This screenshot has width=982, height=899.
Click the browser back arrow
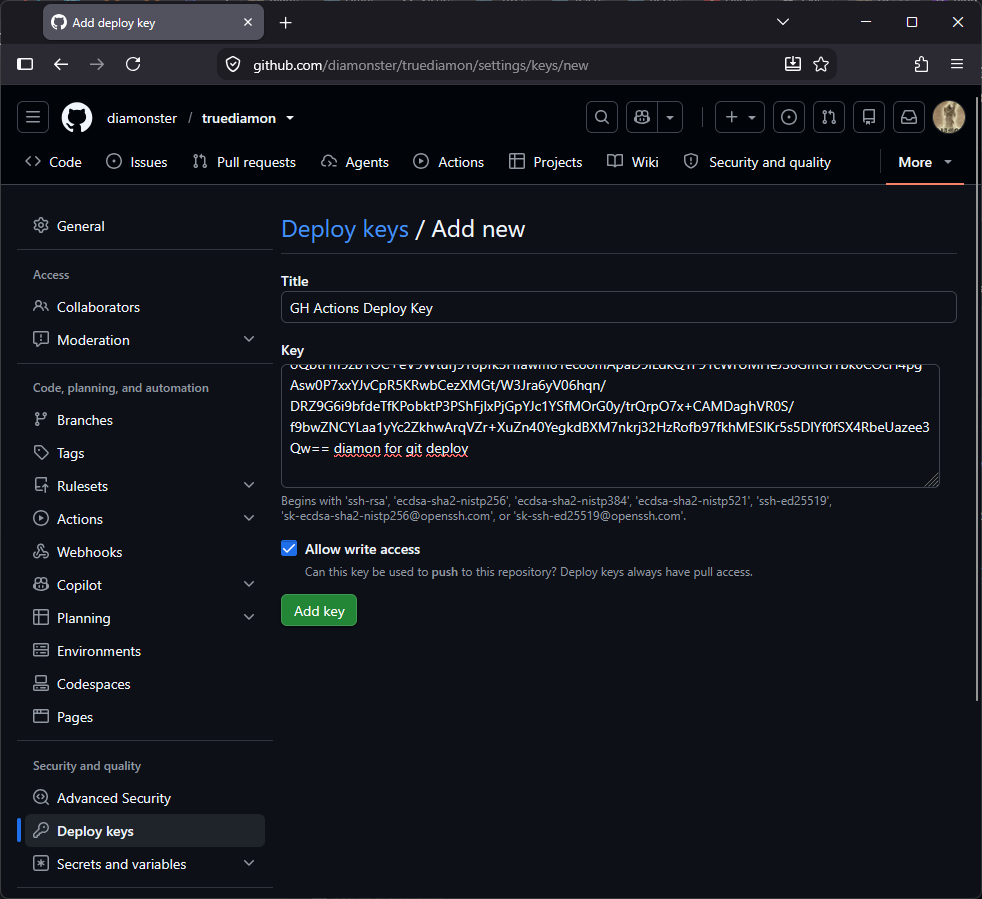point(61,65)
